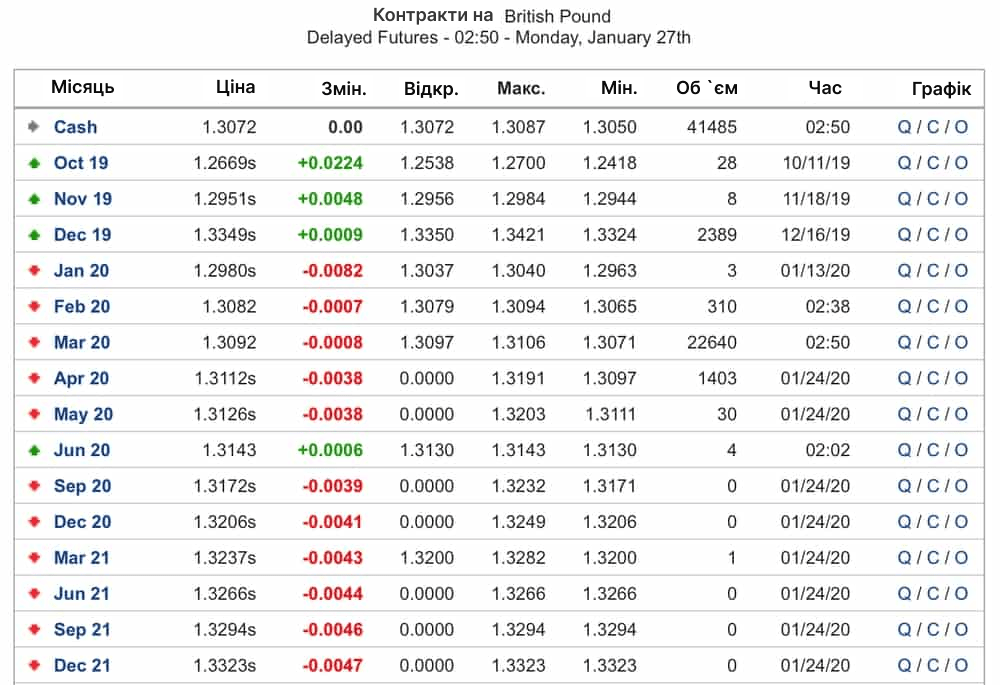The height and width of the screenshot is (685, 1000).
Task: Click the O link in Dec 19 row
Action: coord(961,235)
